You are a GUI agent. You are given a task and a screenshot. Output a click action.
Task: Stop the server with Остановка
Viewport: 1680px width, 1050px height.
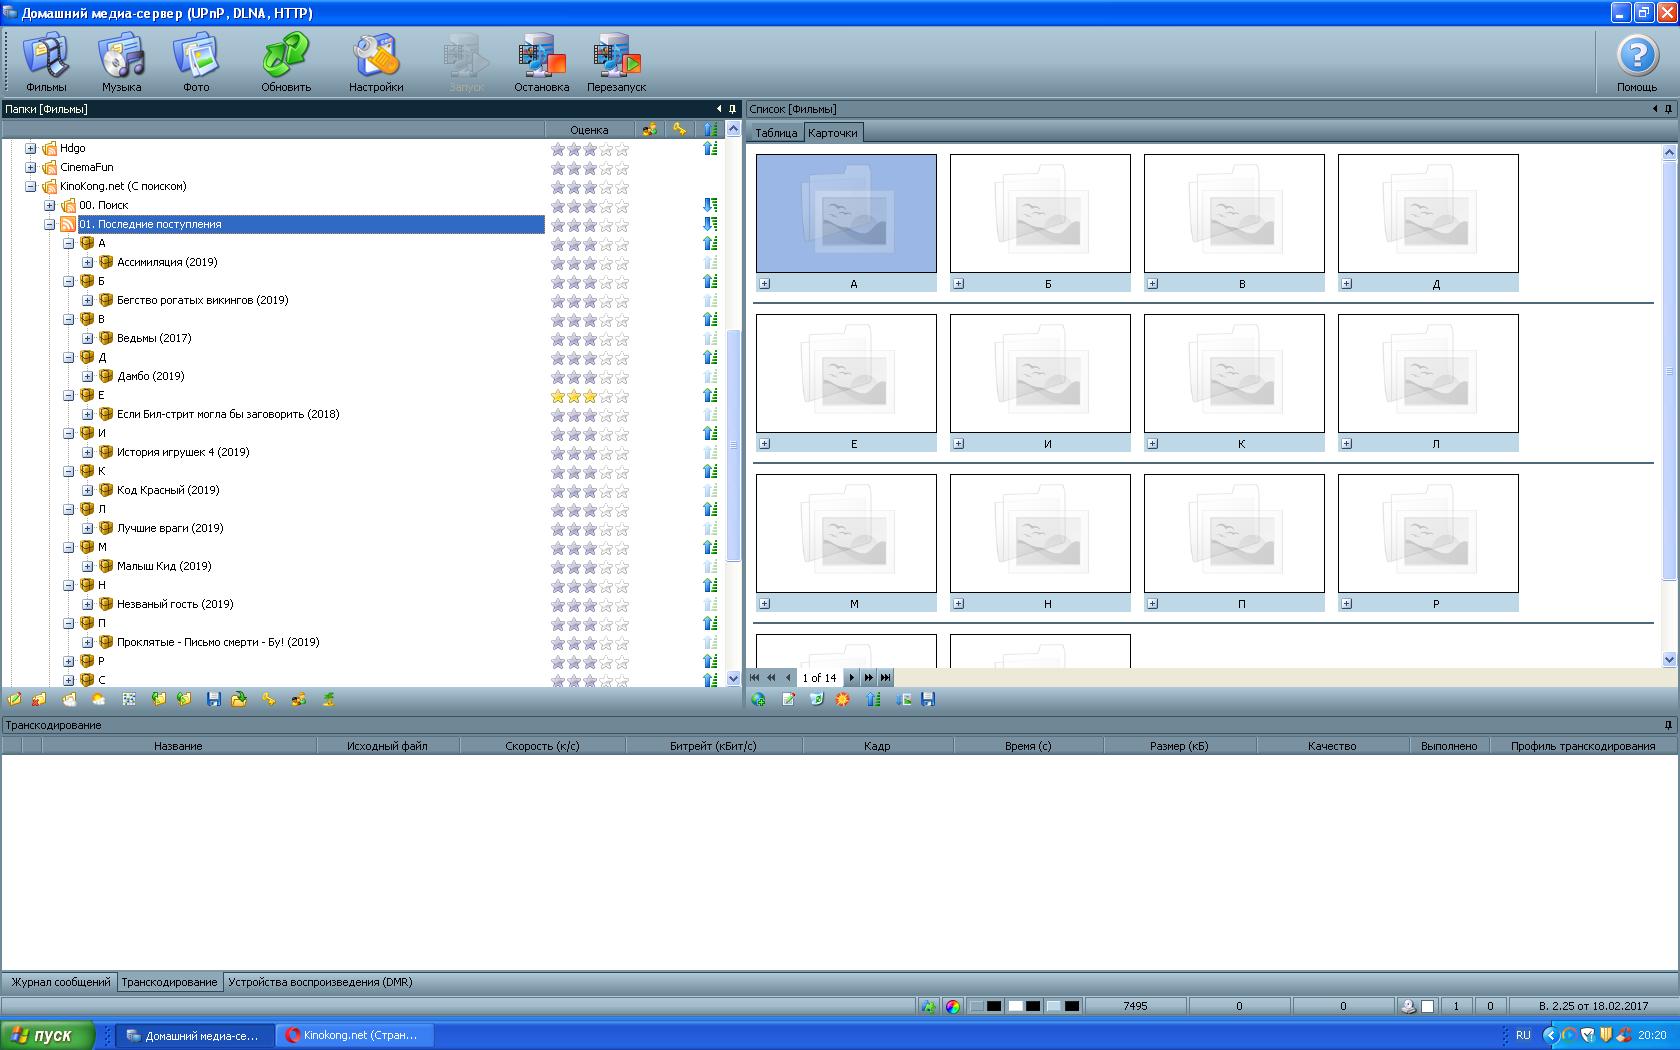point(541,62)
